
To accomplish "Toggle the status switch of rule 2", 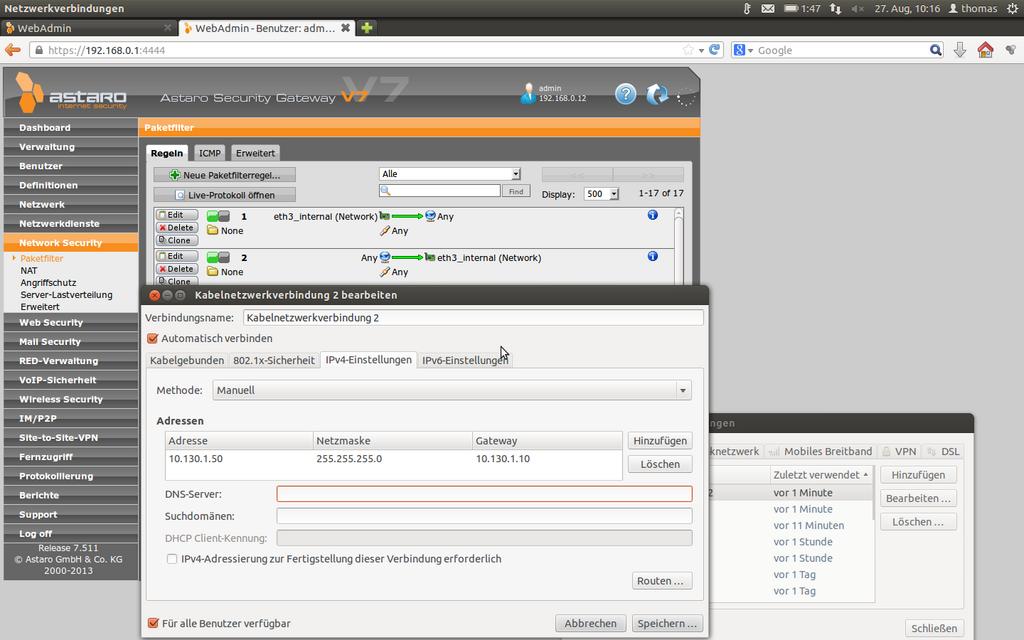I will (218, 257).
